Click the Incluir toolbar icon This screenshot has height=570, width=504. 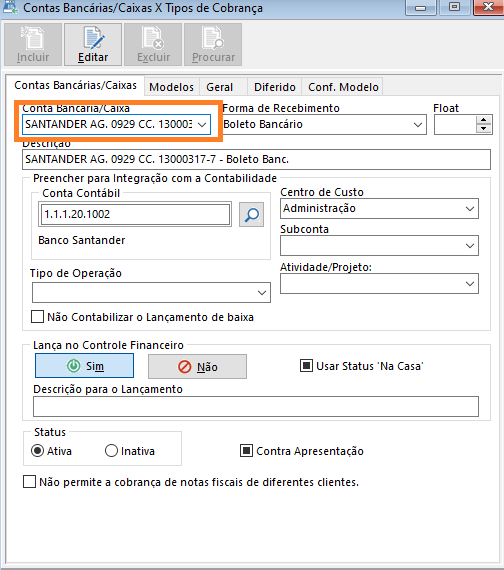click(33, 45)
